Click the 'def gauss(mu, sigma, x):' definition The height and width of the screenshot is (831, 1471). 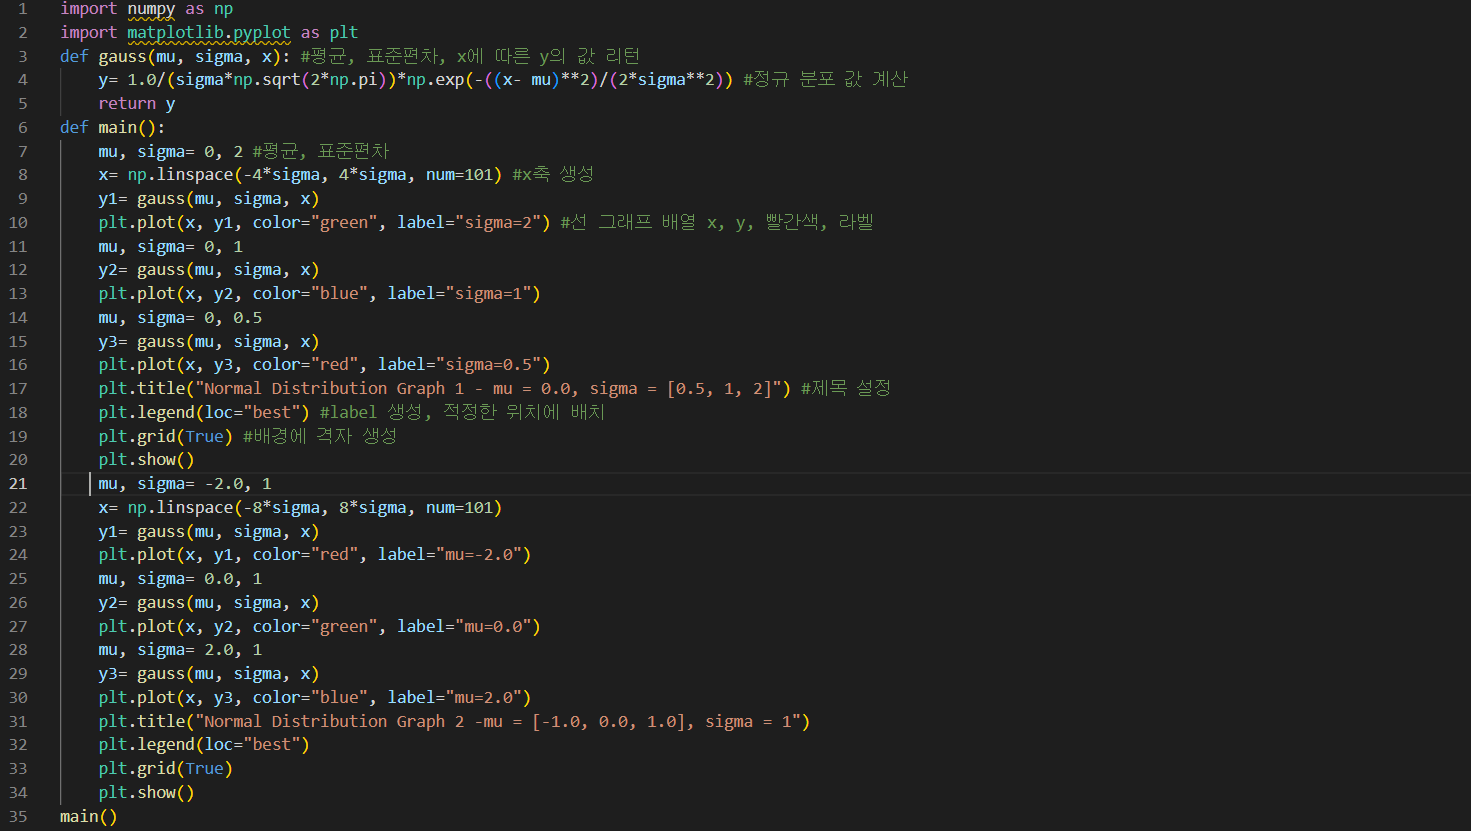click(176, 56)
